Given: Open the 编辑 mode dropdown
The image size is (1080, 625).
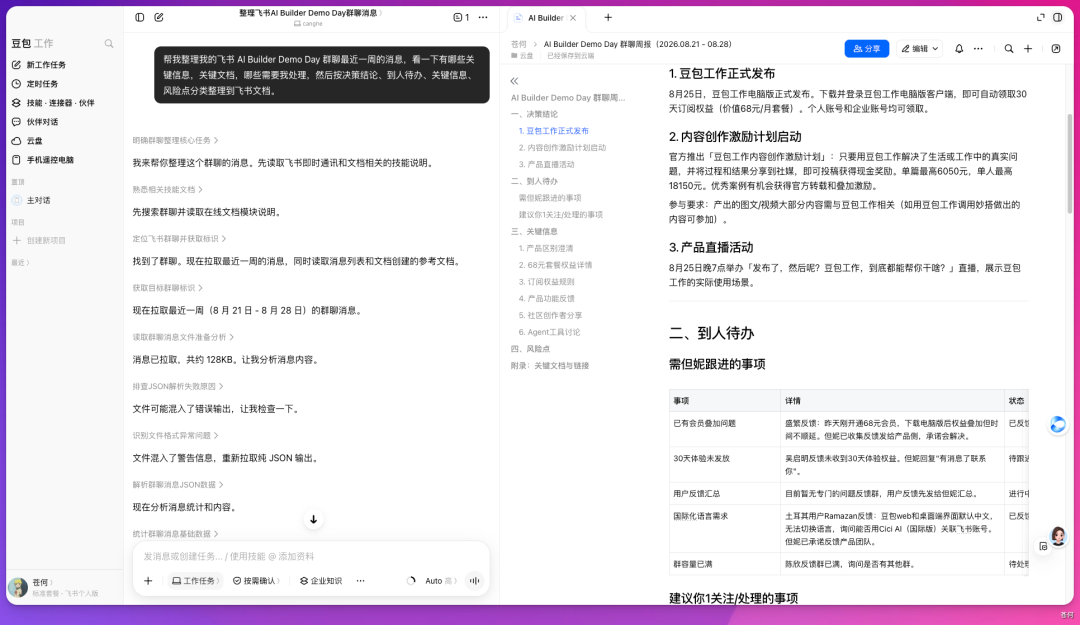Looking at the screenshot, I should click(920, 49).
